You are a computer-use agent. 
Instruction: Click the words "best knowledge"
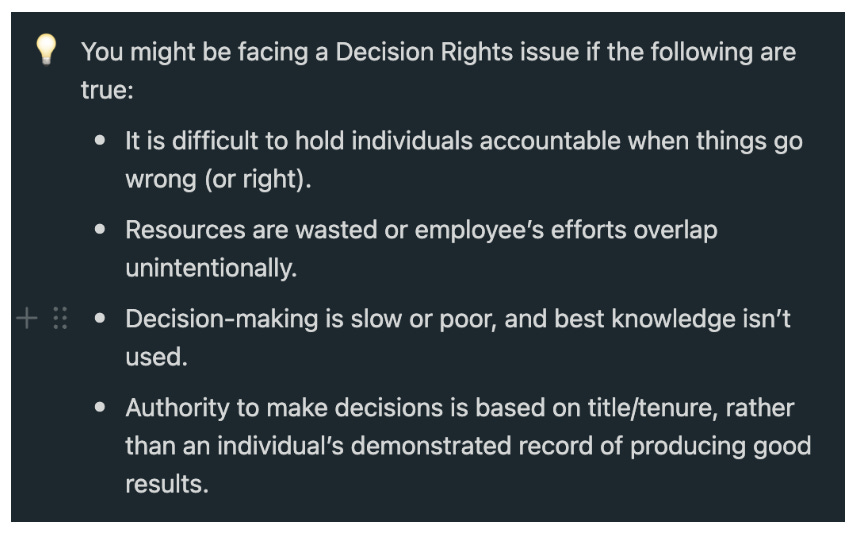pyautogui.click(x=645, y=319)
